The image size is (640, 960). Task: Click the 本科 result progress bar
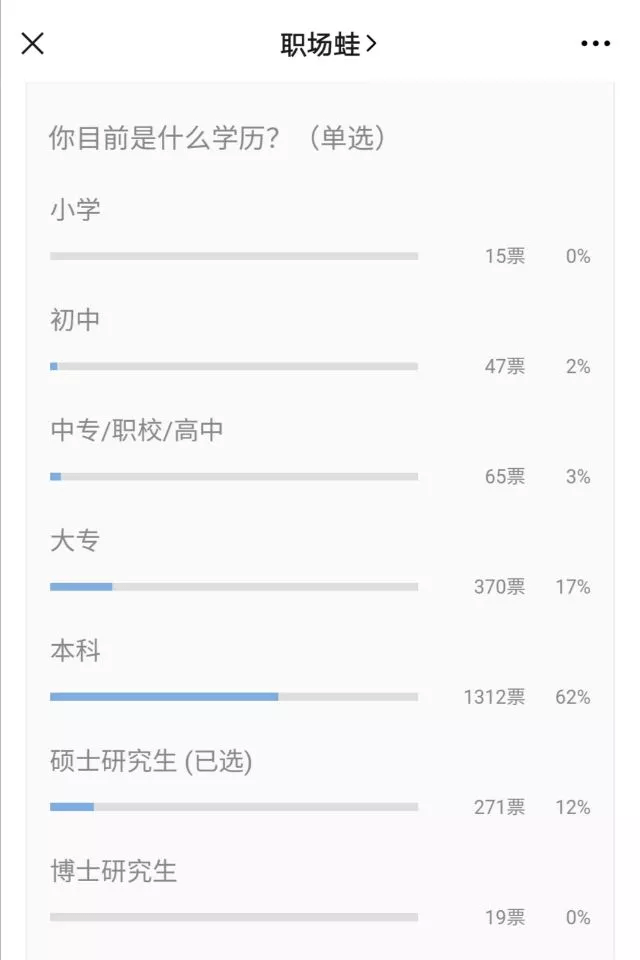click(233, 696)
